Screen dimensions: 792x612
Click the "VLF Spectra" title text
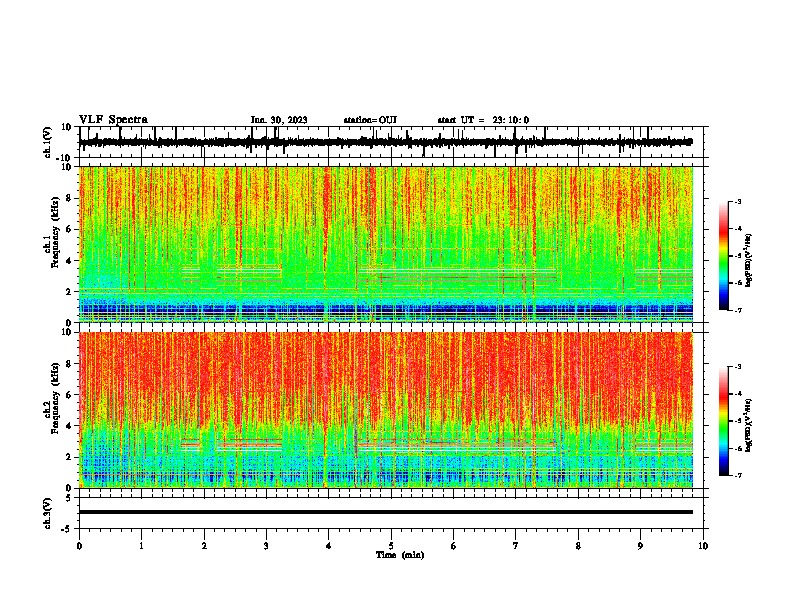pyautogui.click(x=113, y=120)
